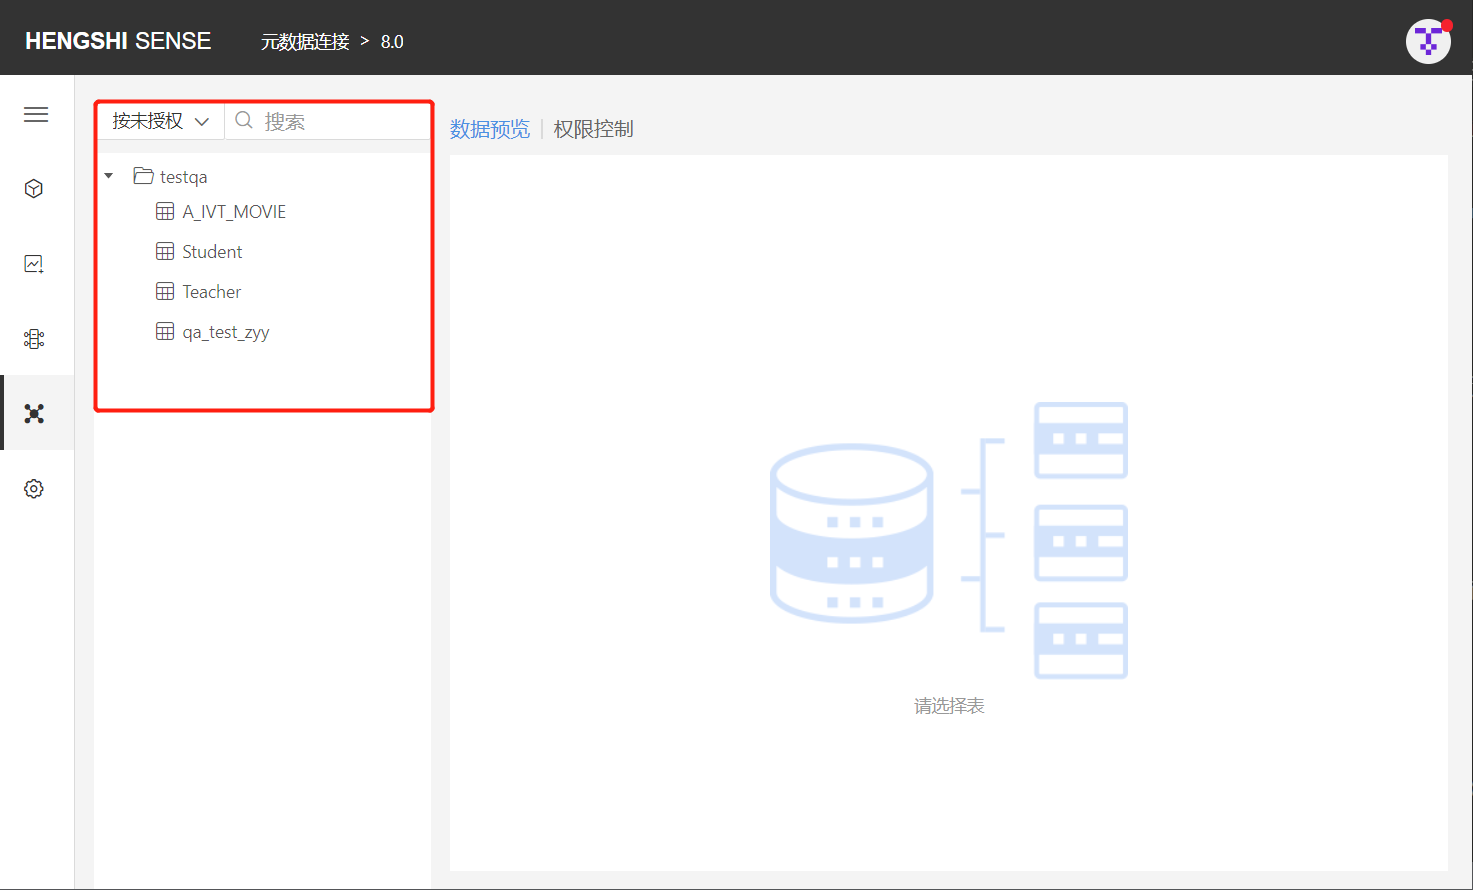Select the metadata connection network icon
The image size is (1473, 890).
tap(34, 414)
